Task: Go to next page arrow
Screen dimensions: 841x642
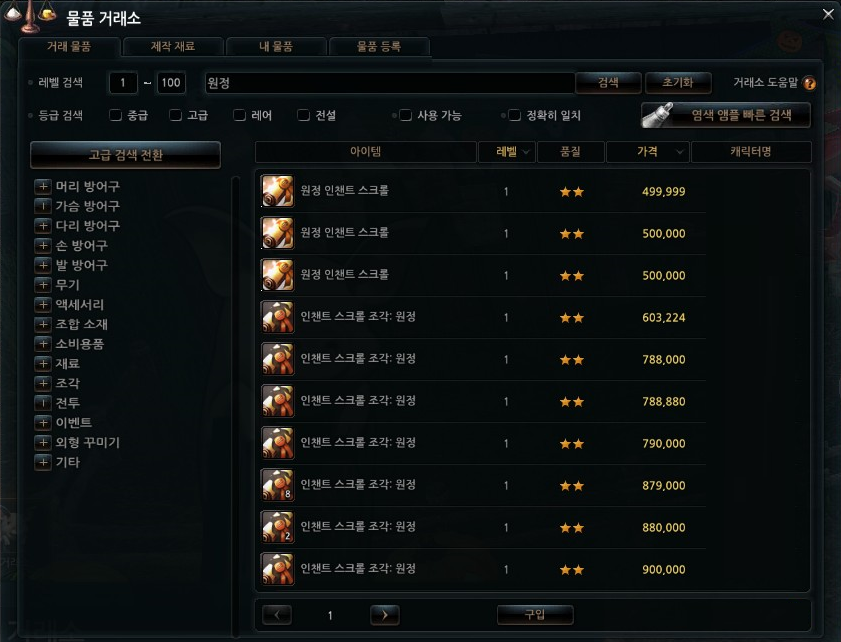Action: (x=385, y=615)
